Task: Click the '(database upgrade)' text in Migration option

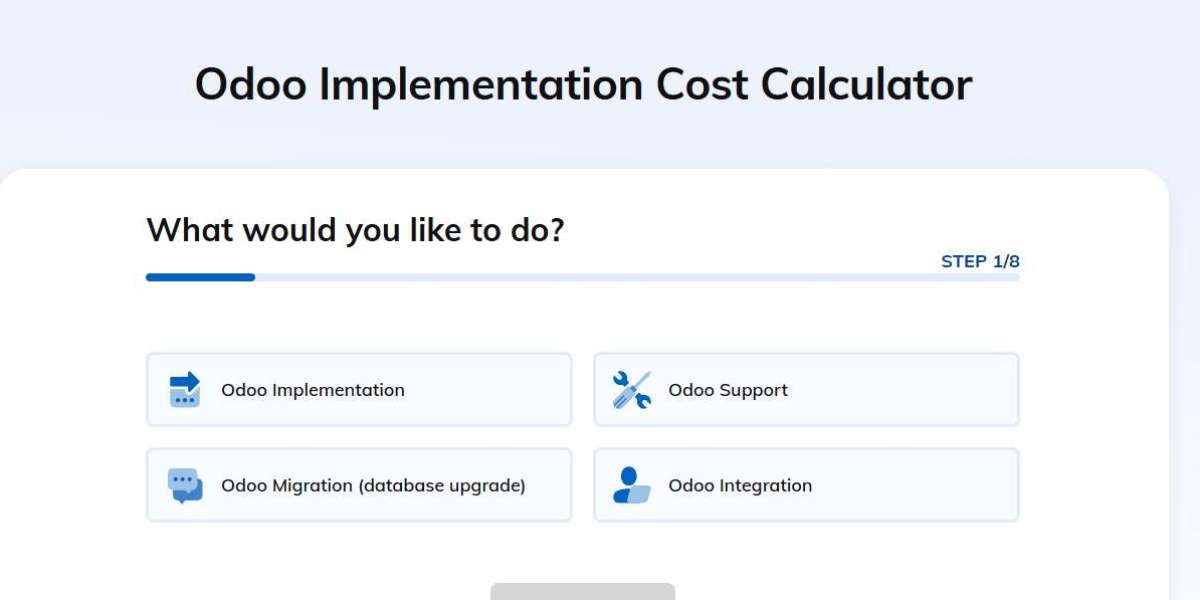Action: click(442, 486)
